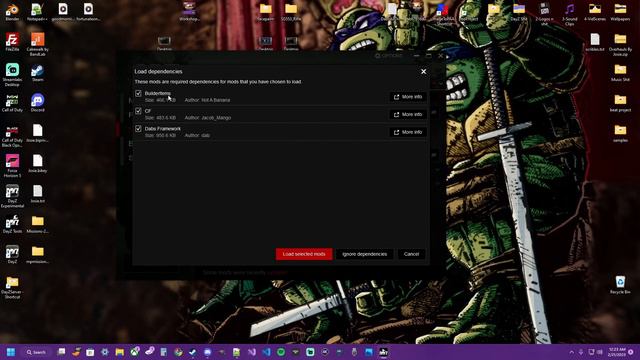Uncheck the CF dependency checkbox
The image size is (640, 360).
[x=138, y=111]
